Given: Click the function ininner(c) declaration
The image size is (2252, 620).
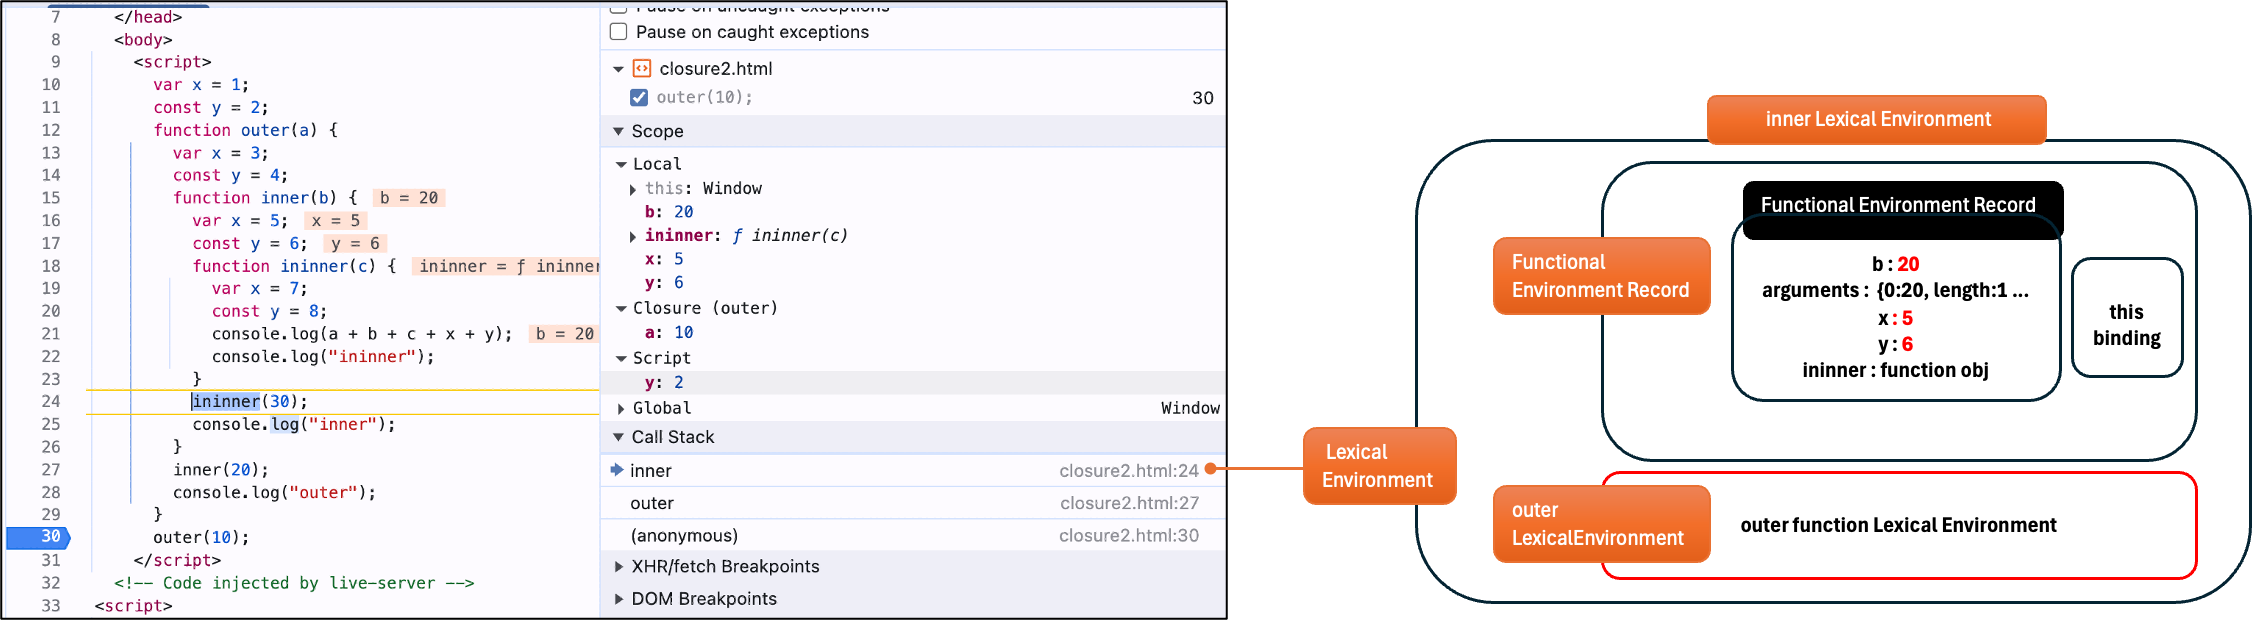Looking at the screenshot, I should [x=294, y=266].
